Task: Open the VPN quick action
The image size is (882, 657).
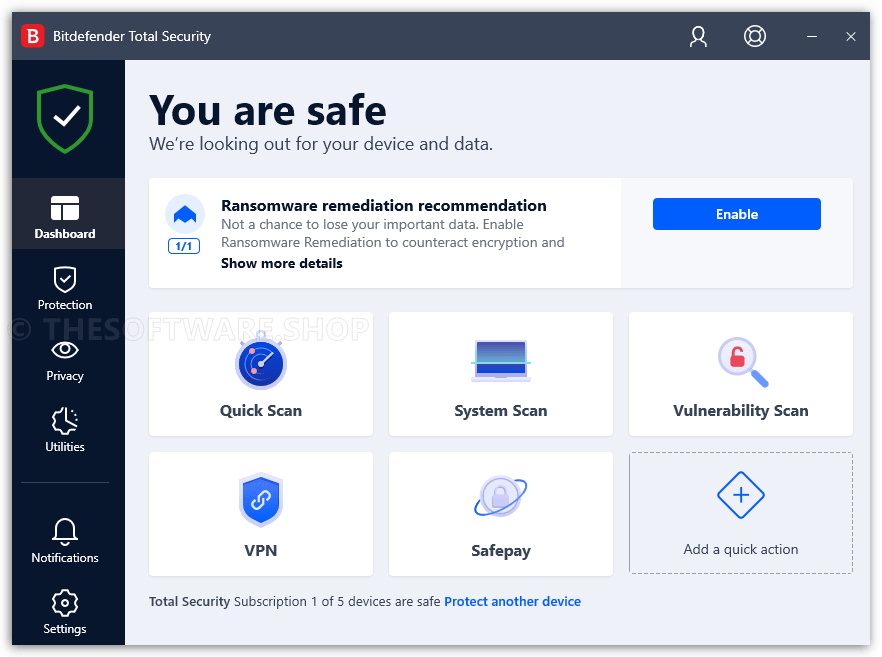Action: 261,514
